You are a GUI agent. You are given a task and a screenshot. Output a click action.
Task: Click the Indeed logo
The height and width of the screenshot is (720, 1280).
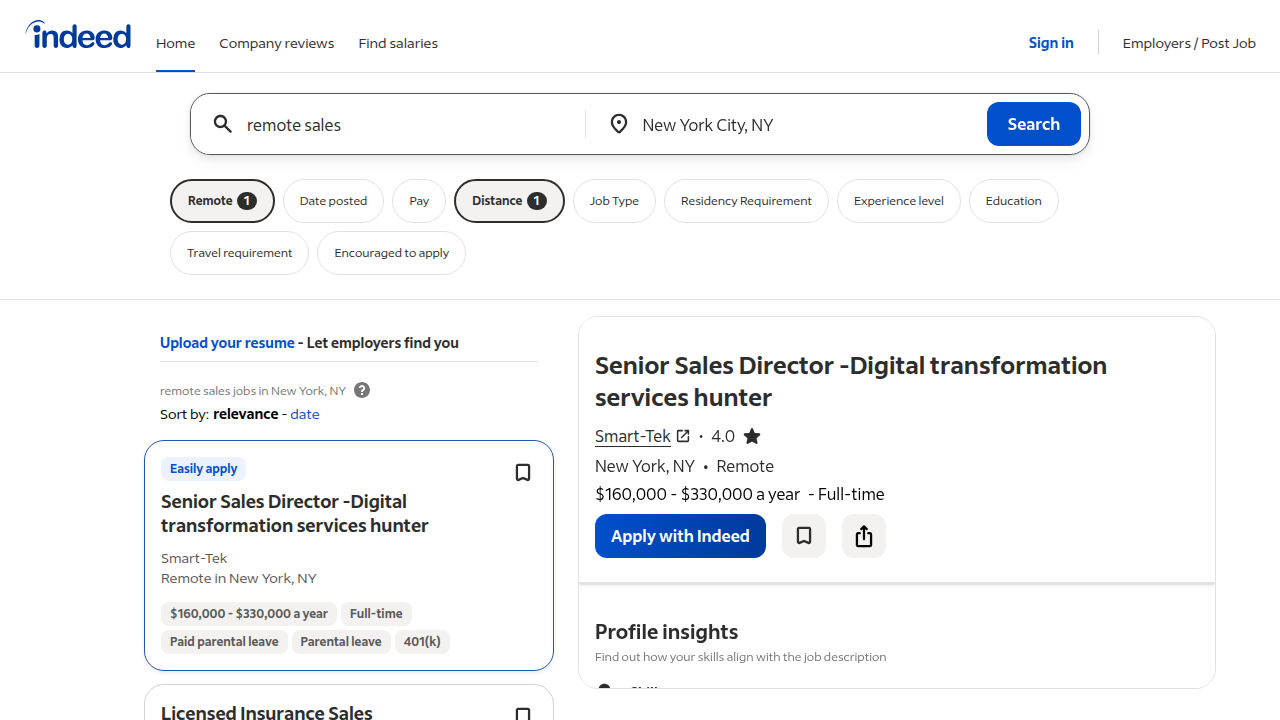[x=78, y=36]
